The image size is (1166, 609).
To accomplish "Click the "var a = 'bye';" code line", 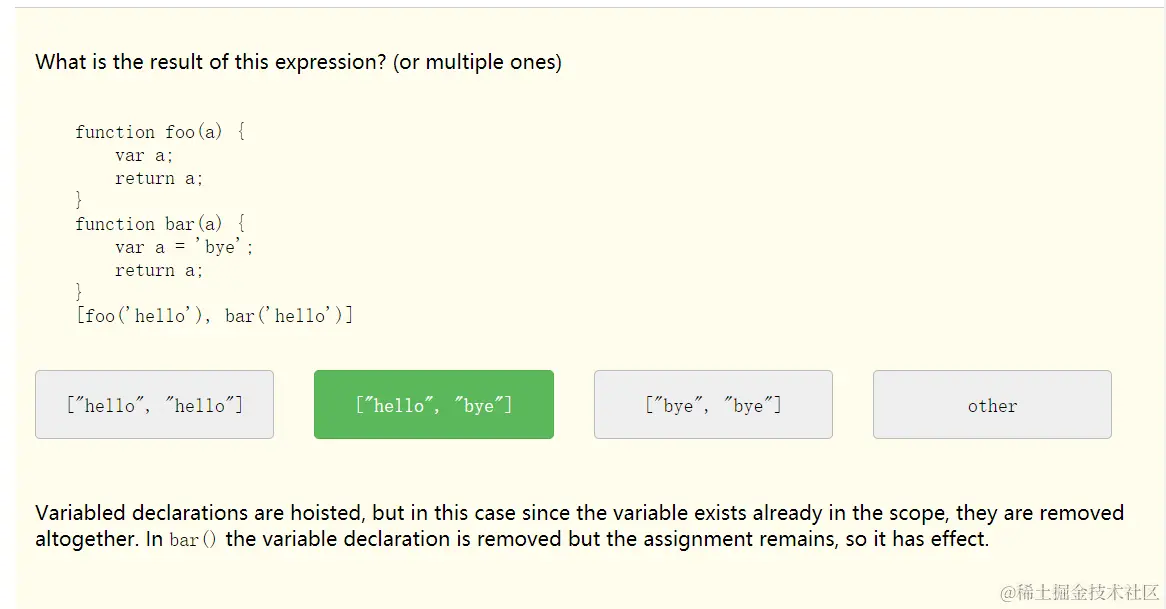I will tap(184, 247).
